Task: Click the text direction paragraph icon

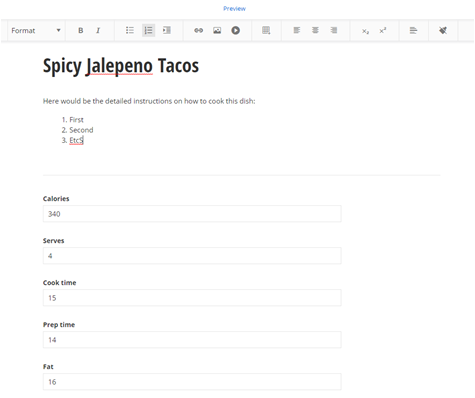Action: click(x=413, y=31)
